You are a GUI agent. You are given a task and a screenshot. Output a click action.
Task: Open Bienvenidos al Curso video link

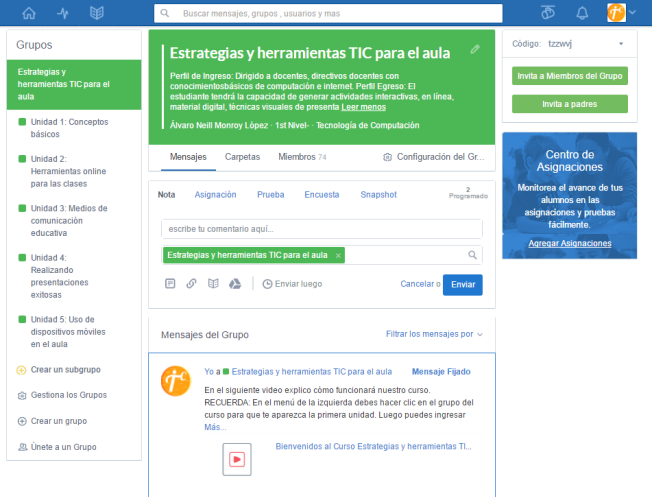[373, 446]
